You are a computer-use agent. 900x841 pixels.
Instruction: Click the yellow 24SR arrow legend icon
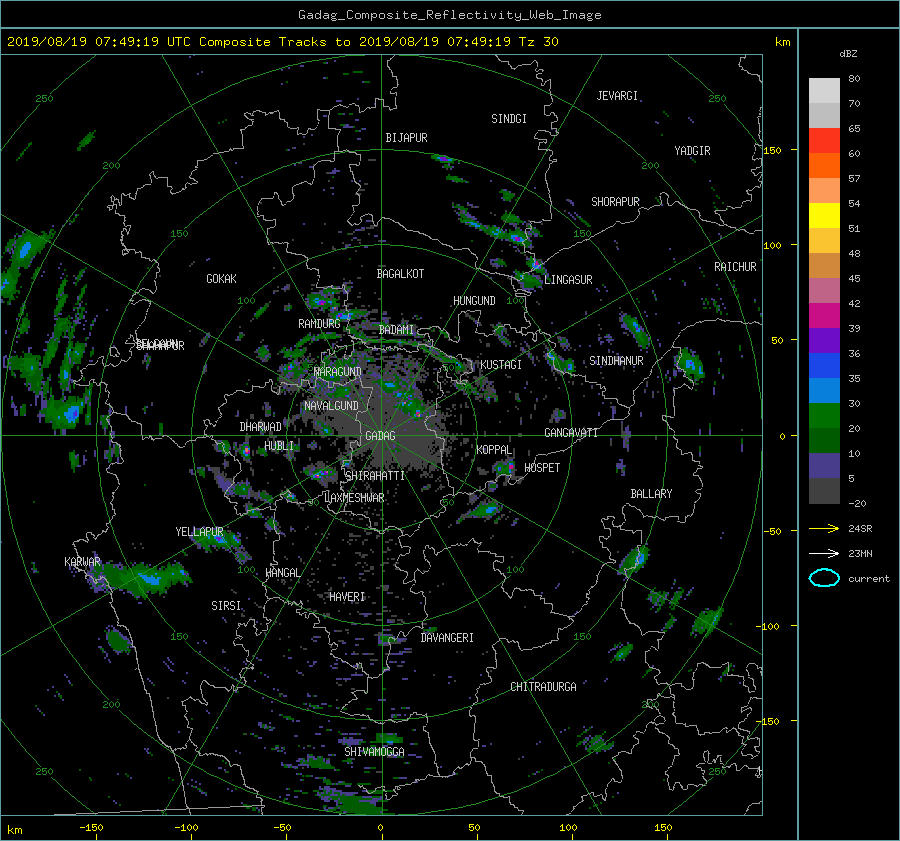click(x=824, y=528)
